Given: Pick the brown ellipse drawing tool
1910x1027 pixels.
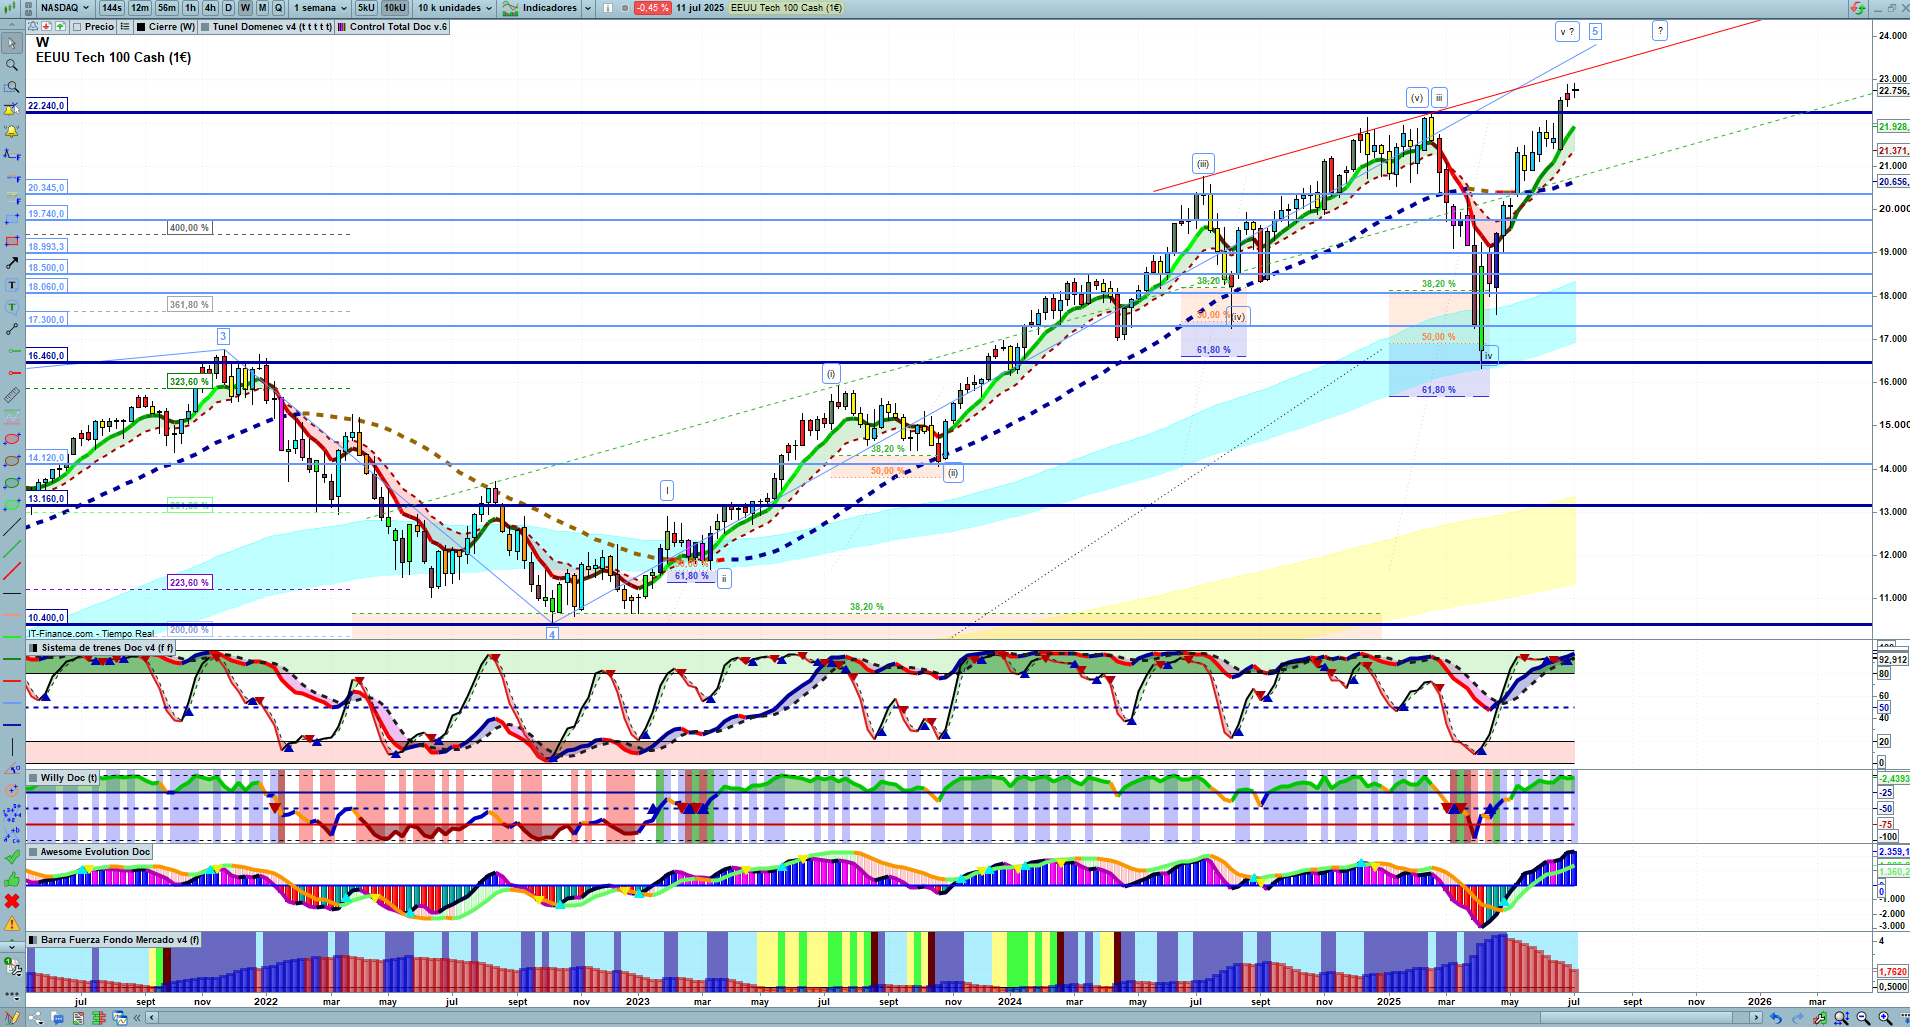Looking at the screenshot, I should point(12,461).
